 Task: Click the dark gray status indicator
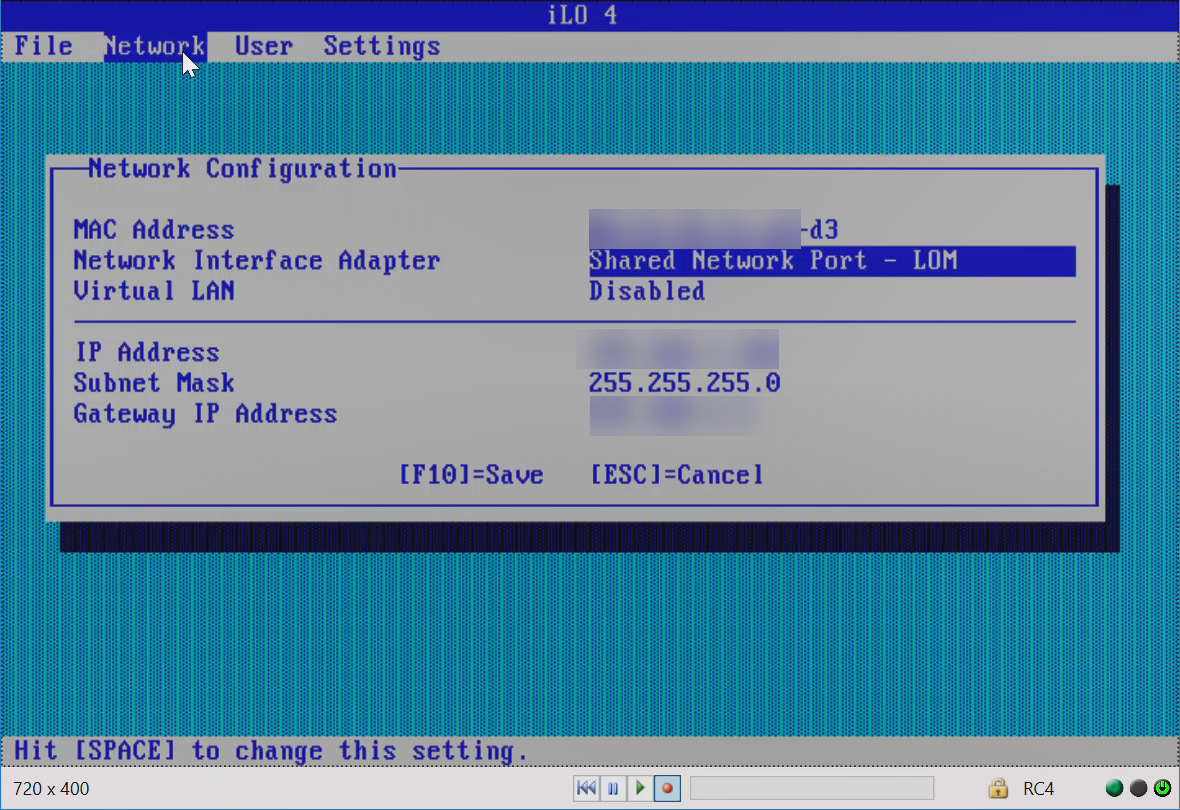pyautogui.click(x=1139, y=788)
